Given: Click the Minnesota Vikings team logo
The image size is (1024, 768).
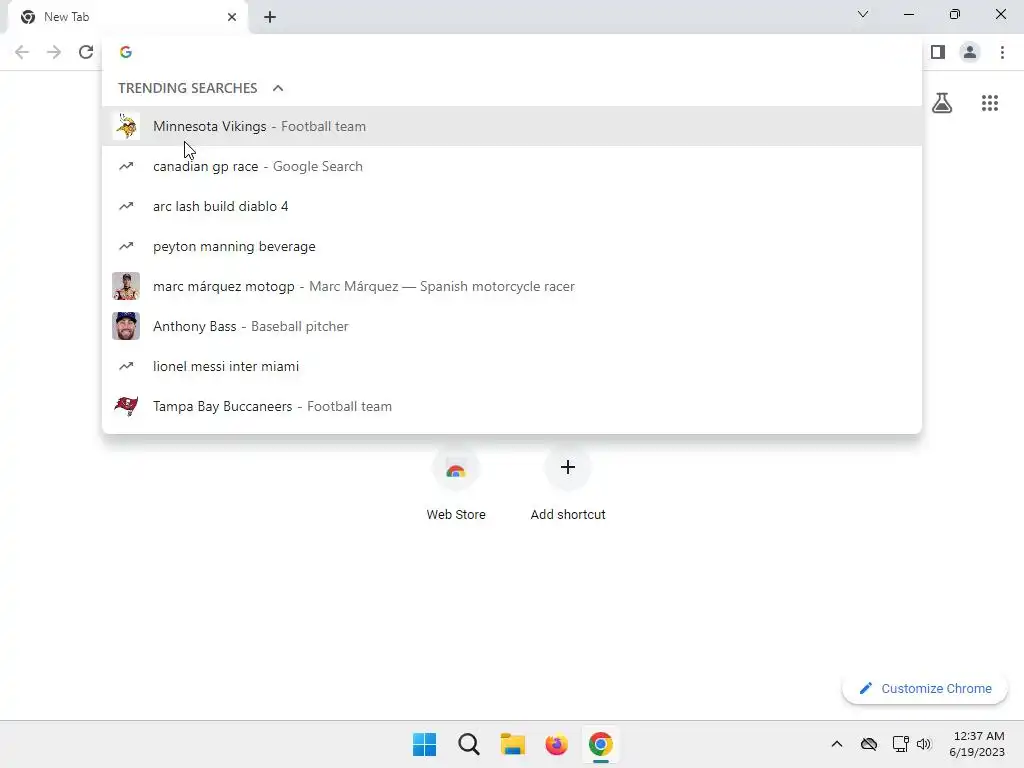Looking at the screenshot, I should coord(126,126).
